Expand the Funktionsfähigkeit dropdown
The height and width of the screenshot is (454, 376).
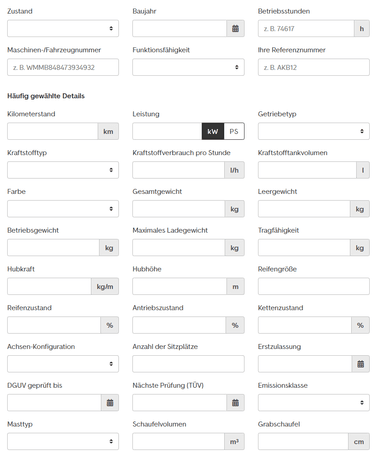188,67
